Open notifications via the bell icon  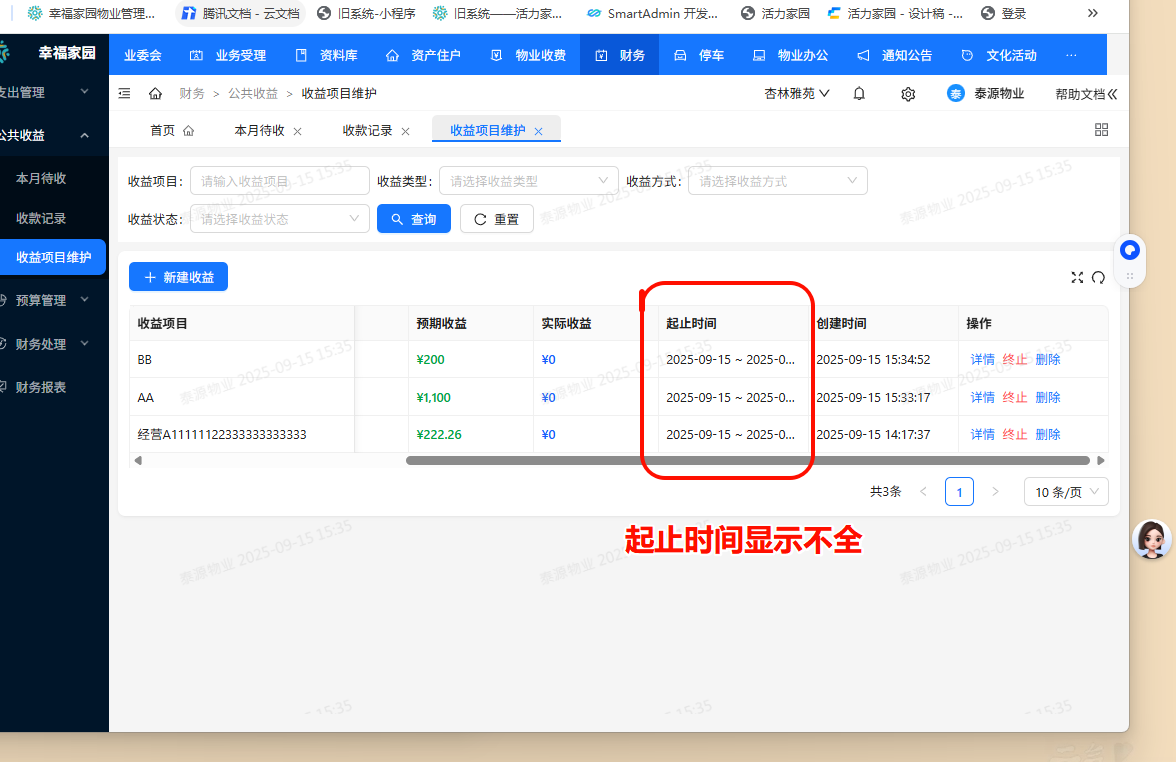(x=859, y=92)
